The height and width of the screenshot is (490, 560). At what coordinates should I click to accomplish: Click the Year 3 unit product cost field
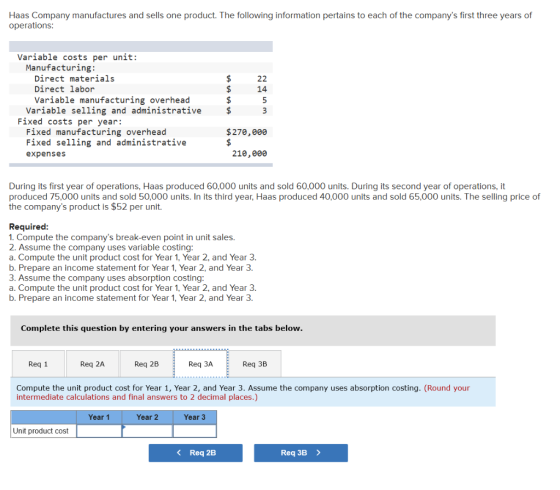coord(195,431)
